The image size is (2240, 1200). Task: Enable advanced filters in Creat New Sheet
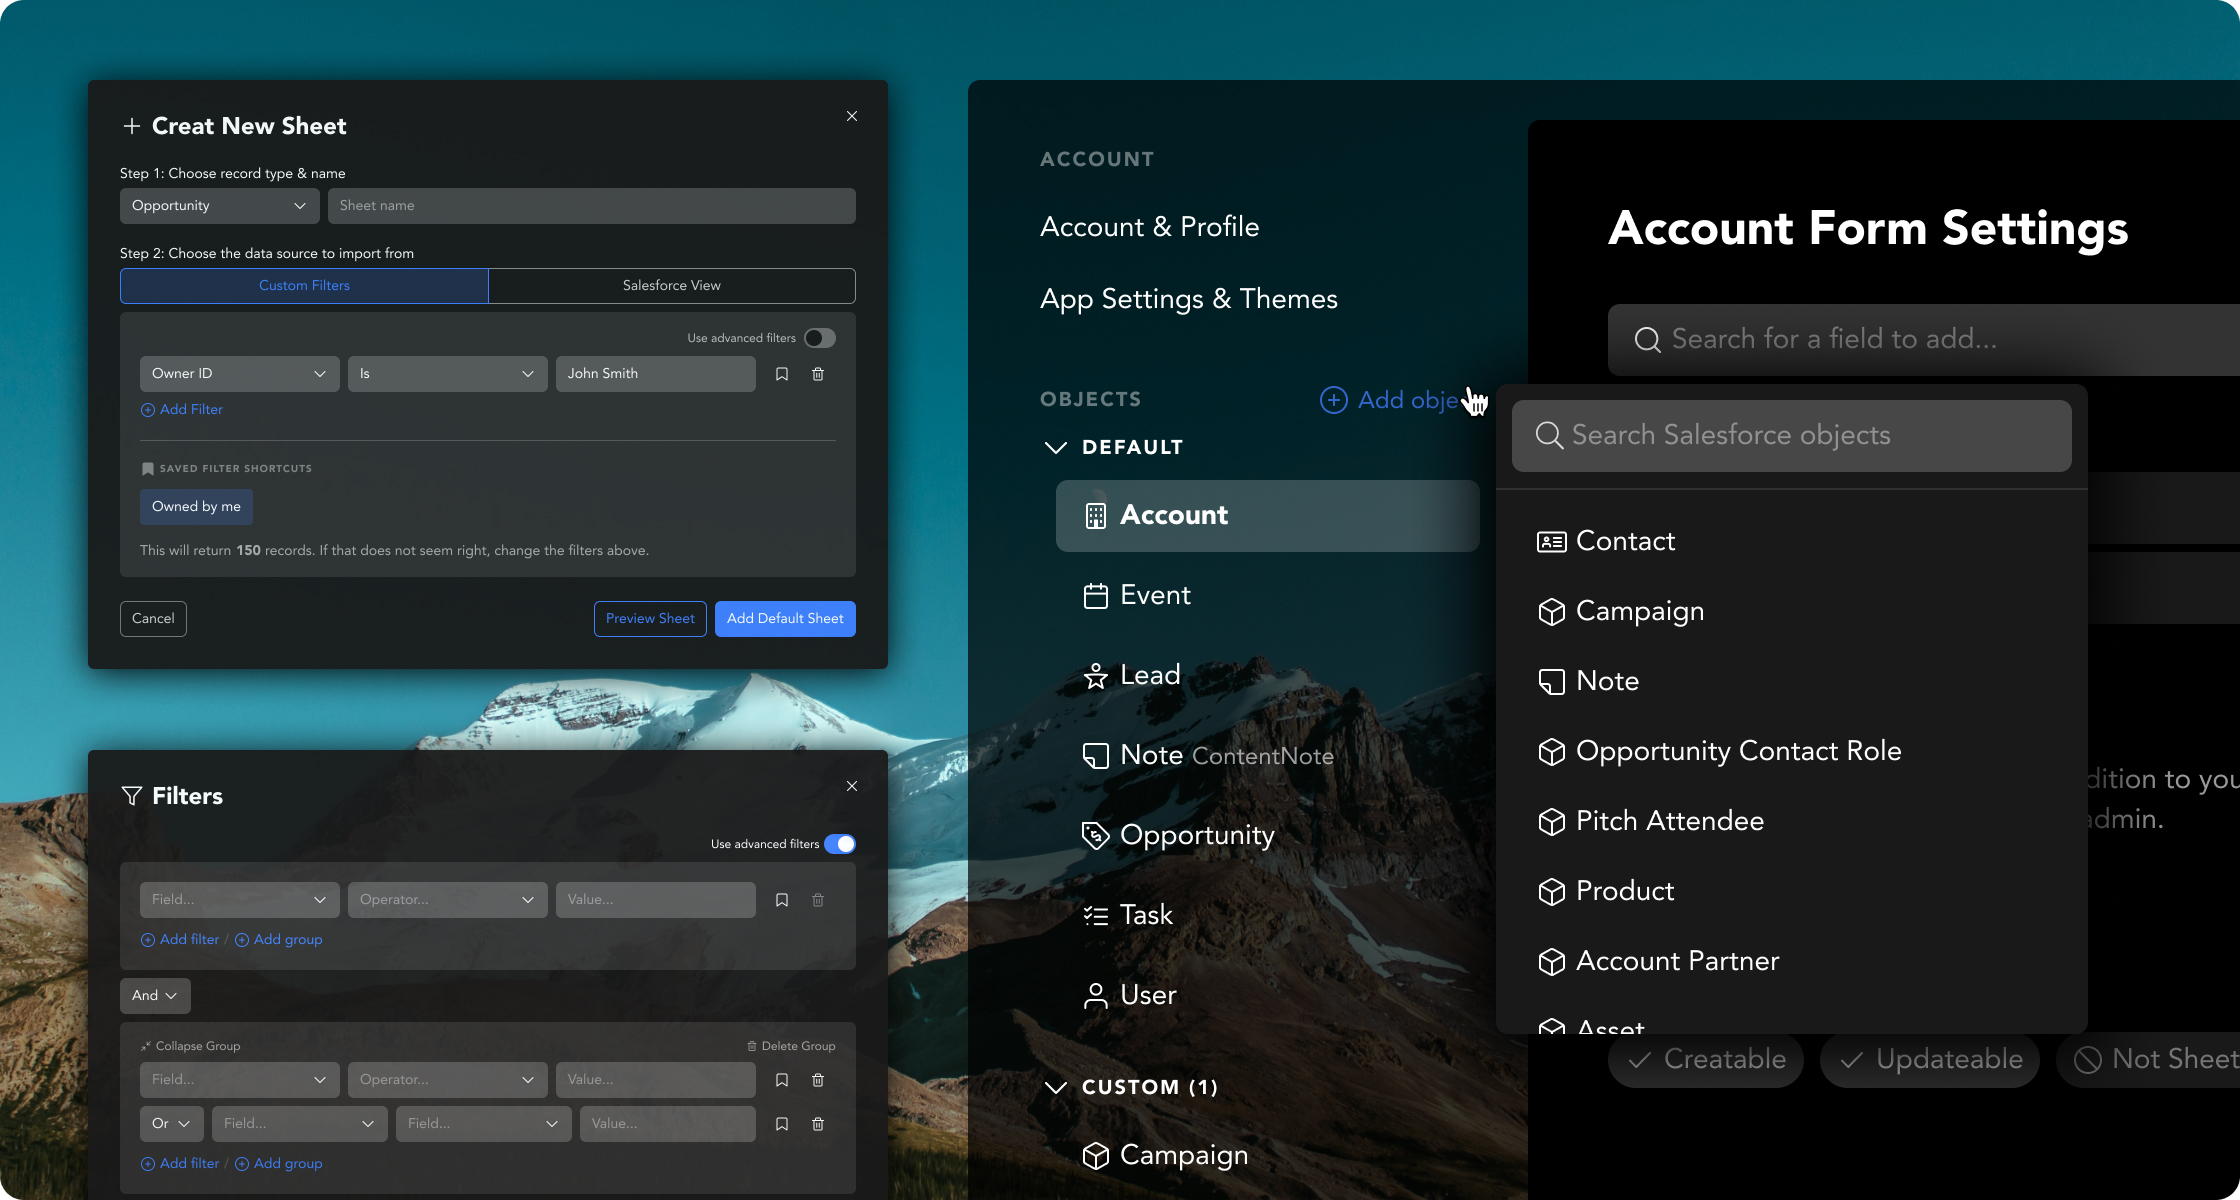point(819,338)
